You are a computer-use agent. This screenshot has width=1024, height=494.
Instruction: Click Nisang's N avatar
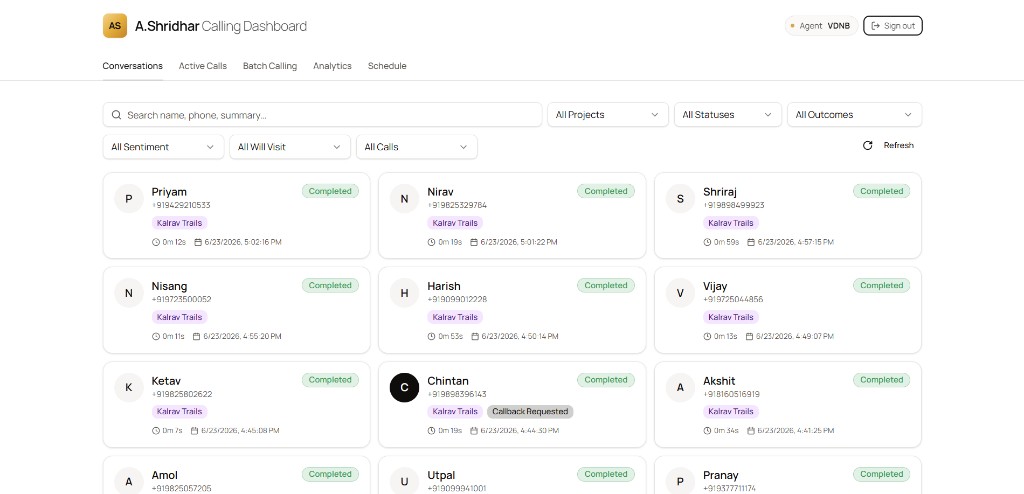click(129, 293)
